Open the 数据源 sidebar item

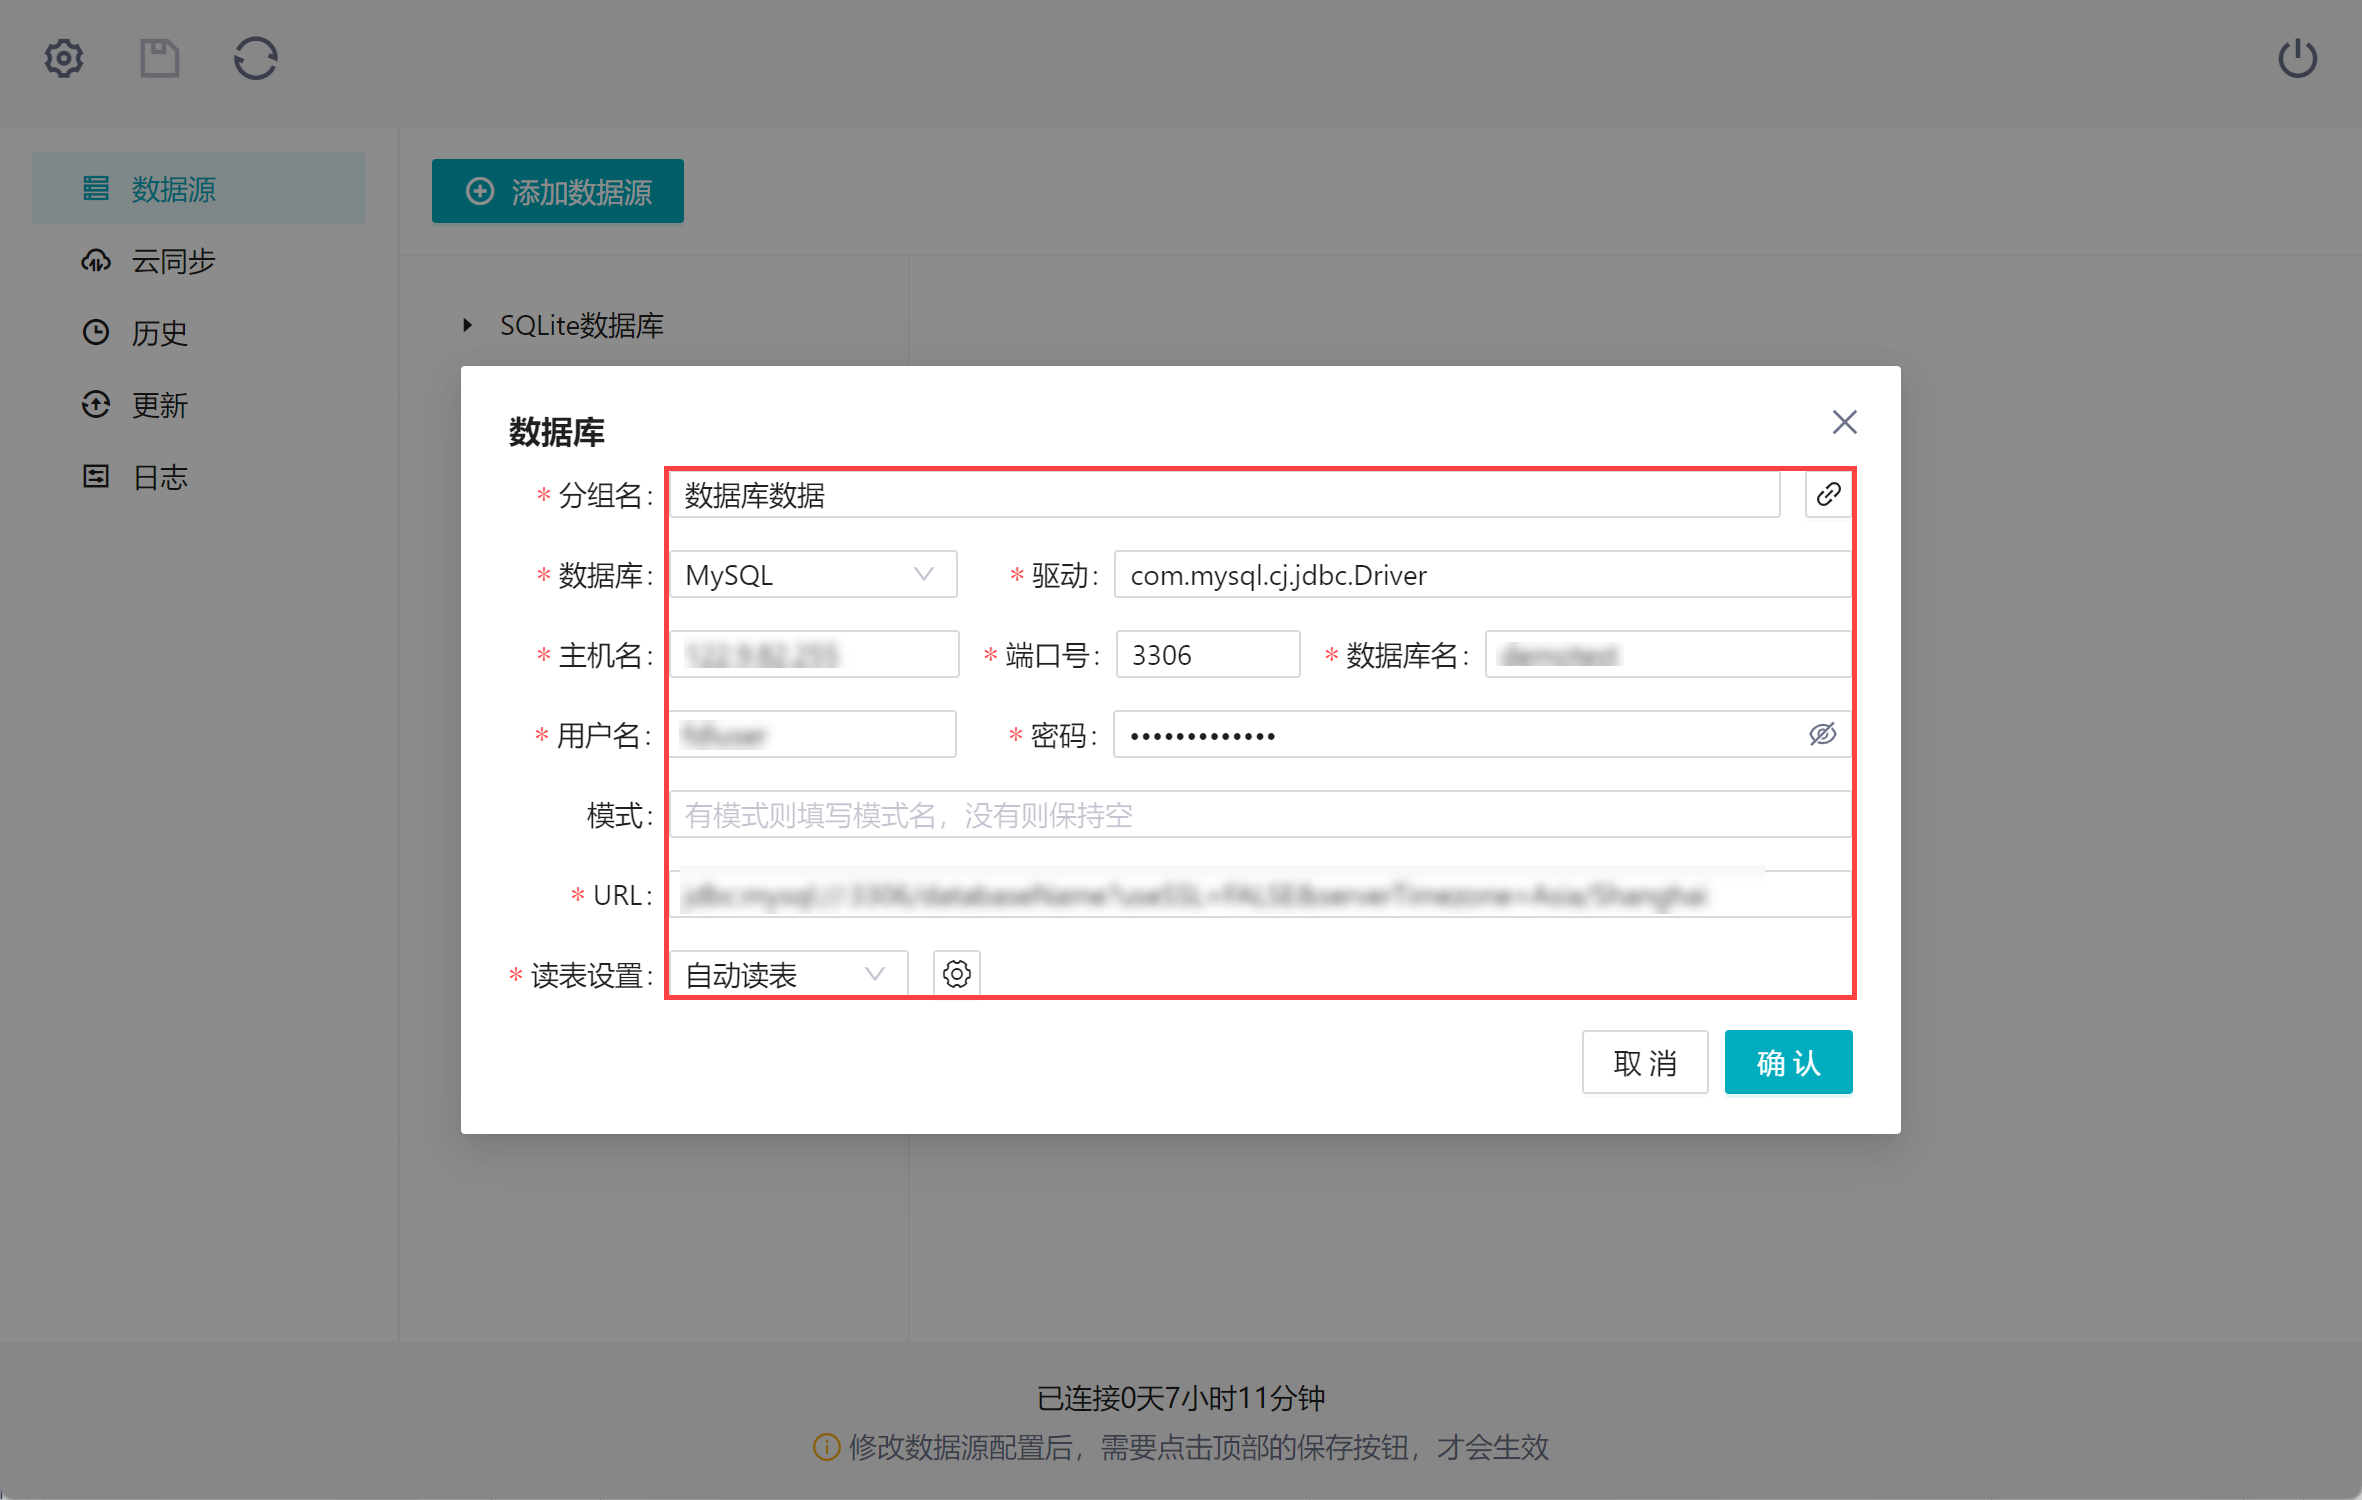point(199,188)
